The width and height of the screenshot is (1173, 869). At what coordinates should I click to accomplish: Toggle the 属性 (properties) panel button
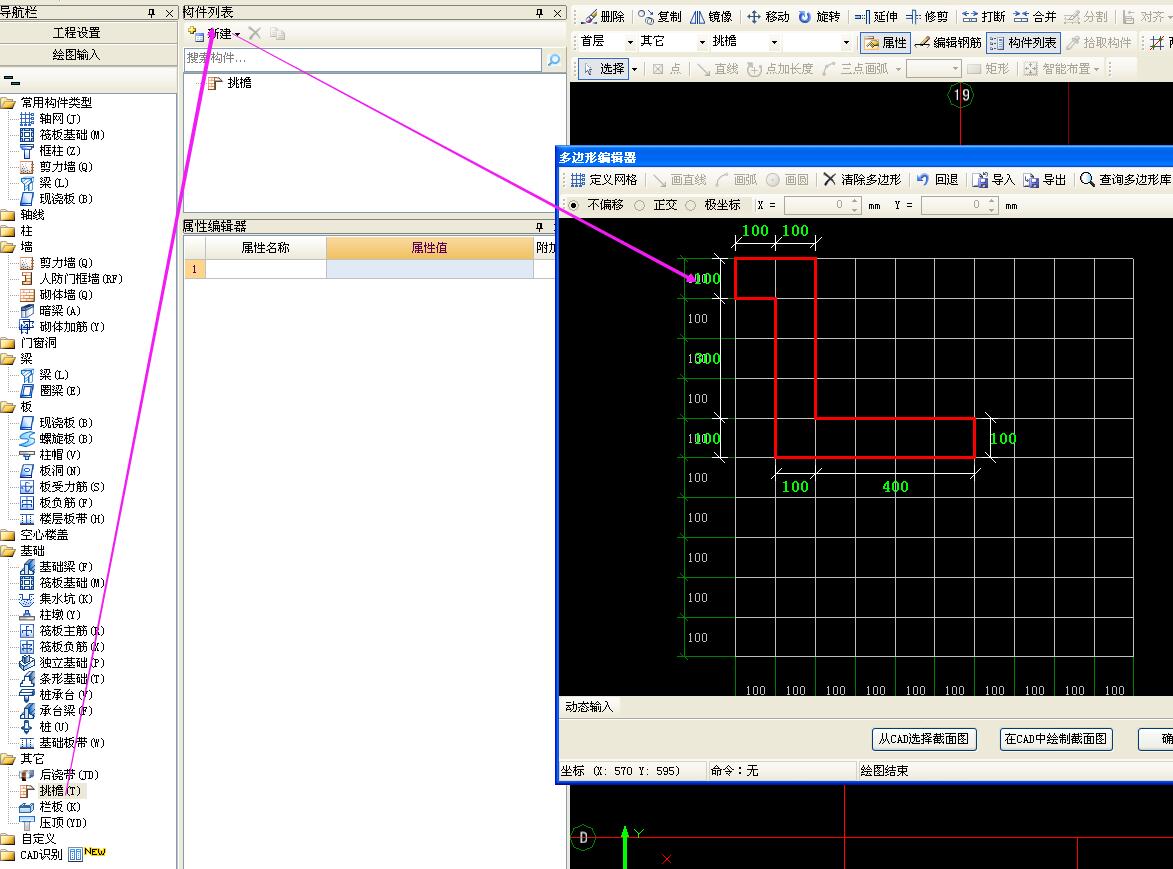pos(885,43)
